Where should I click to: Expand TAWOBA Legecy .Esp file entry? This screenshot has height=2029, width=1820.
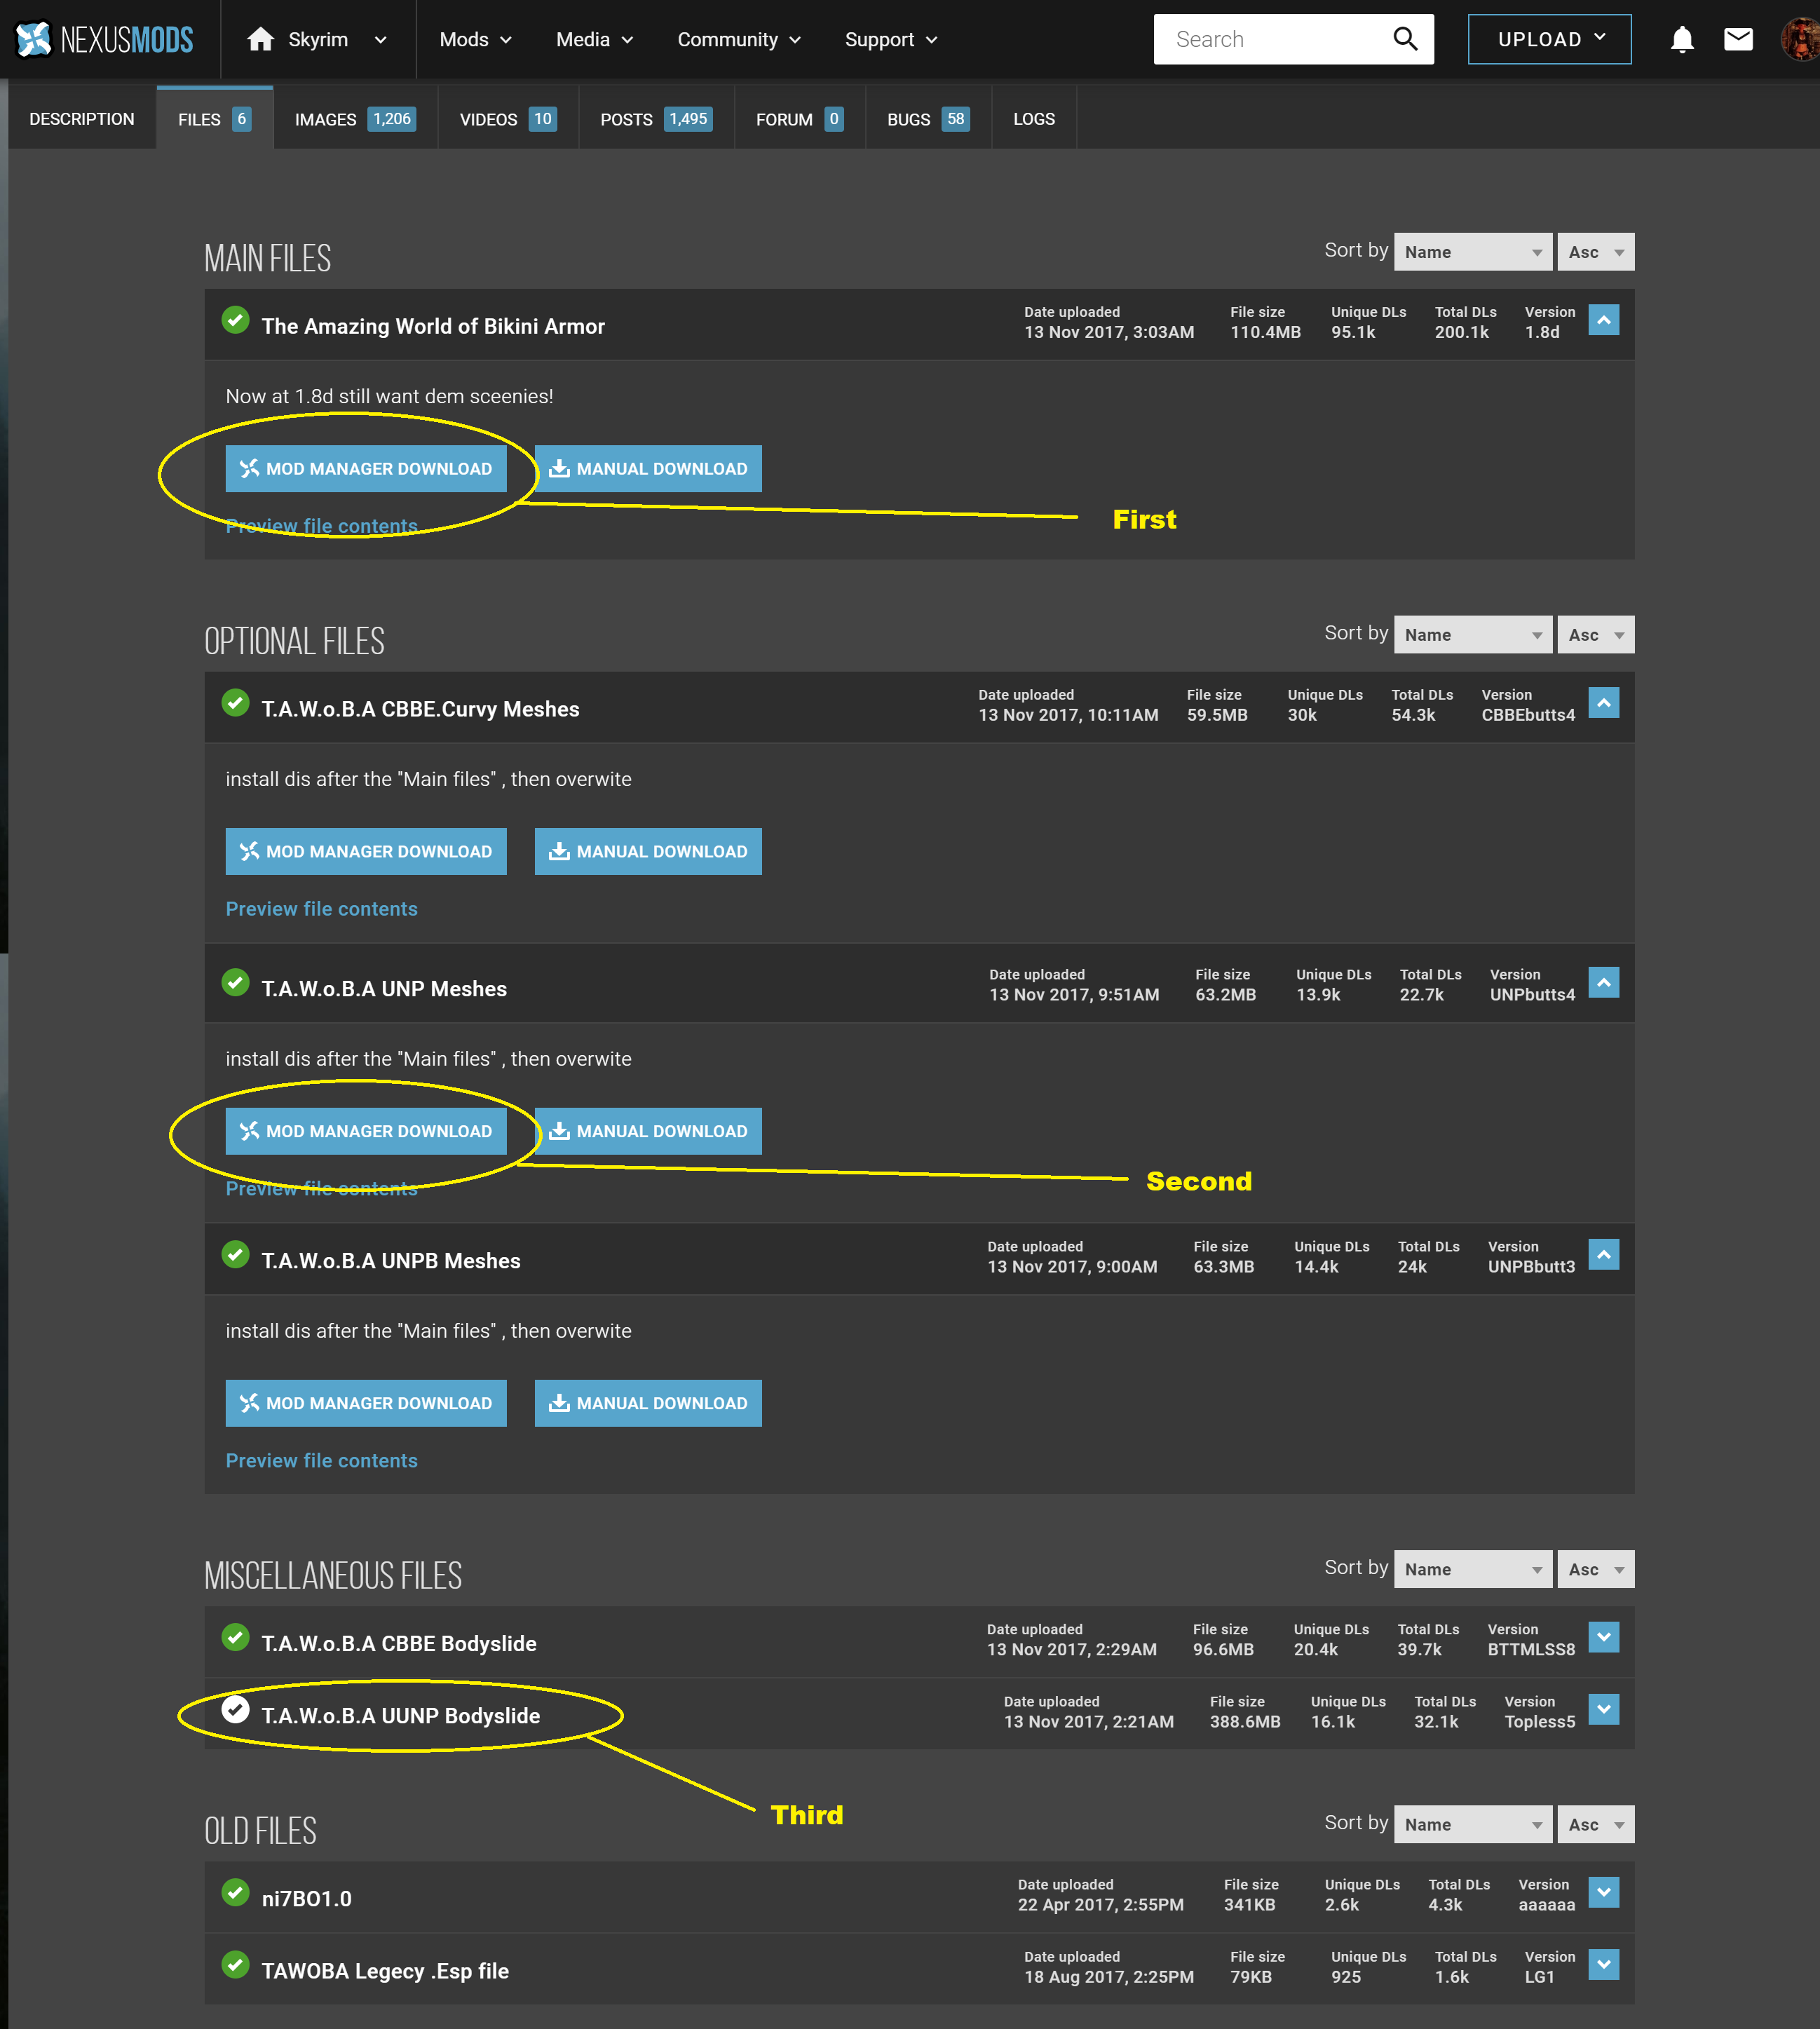coord(1603,1964)
